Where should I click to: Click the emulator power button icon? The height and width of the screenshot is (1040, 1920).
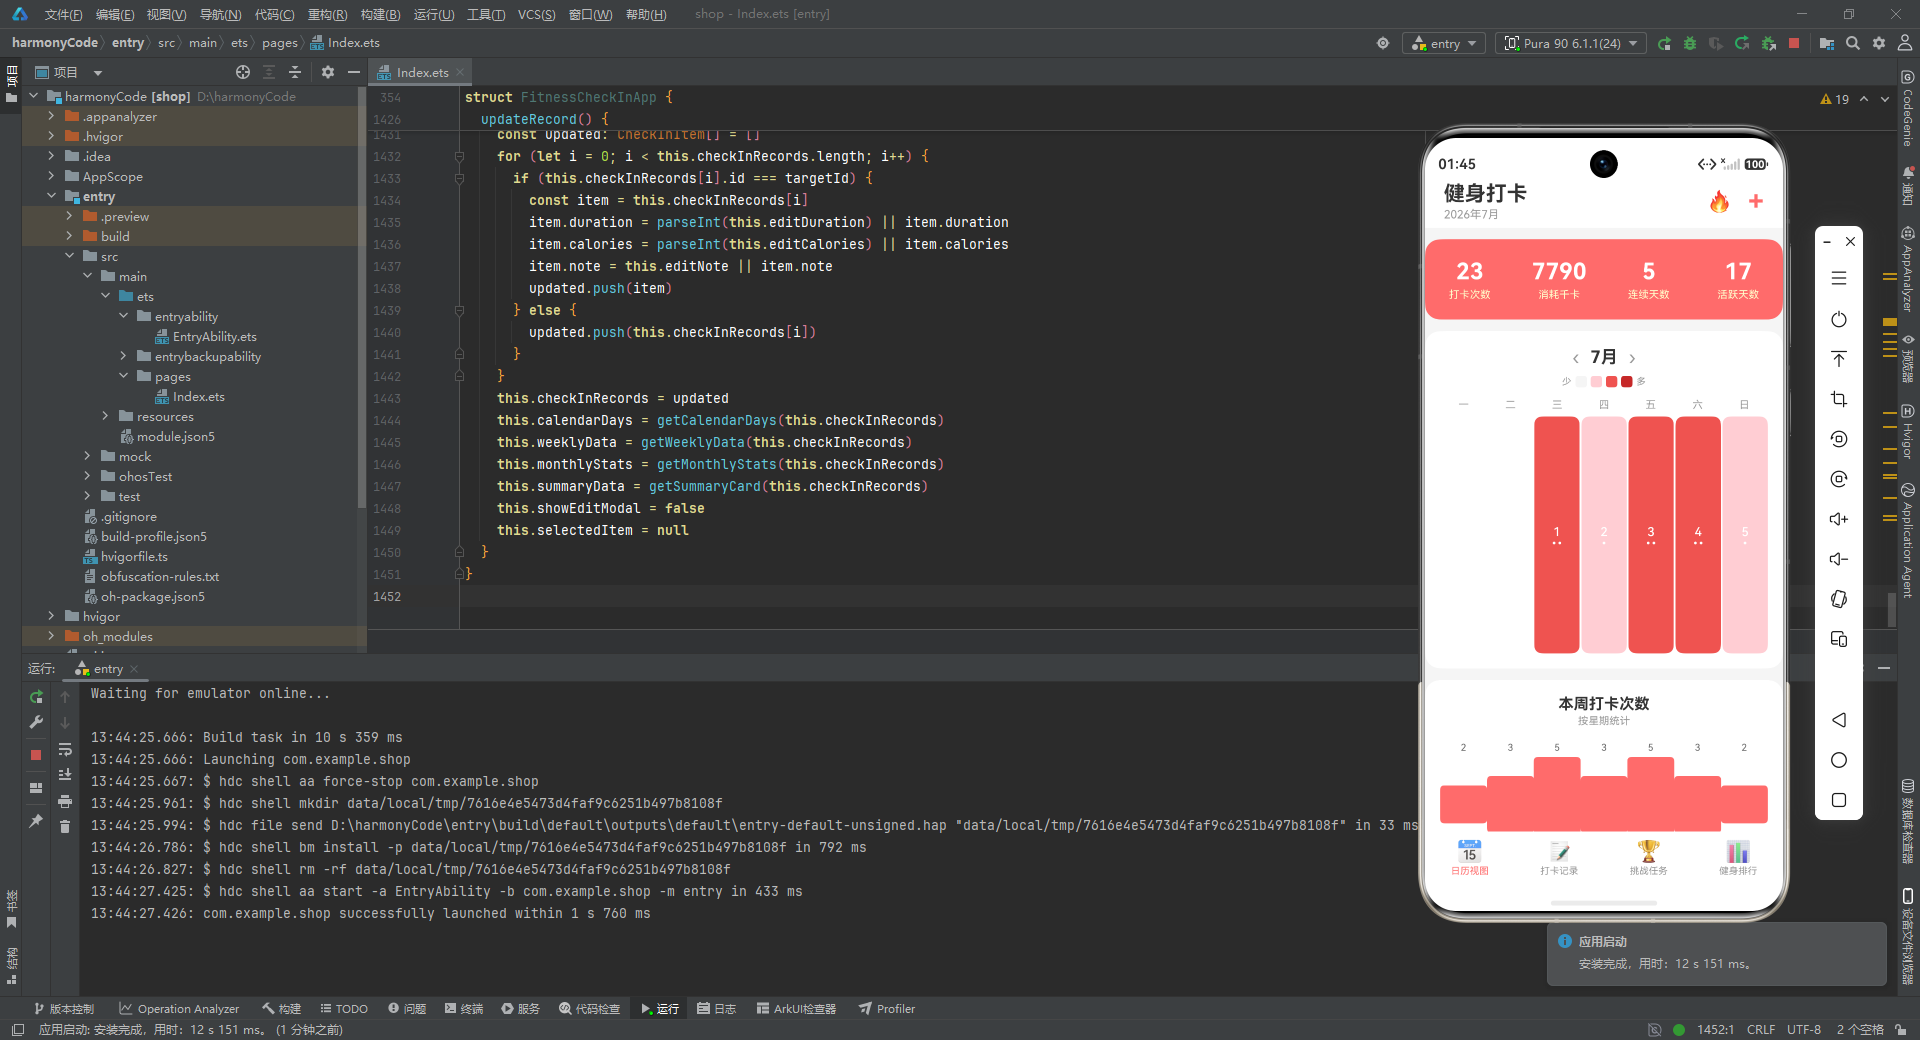pyautogui.click(x=1839, y=319)
